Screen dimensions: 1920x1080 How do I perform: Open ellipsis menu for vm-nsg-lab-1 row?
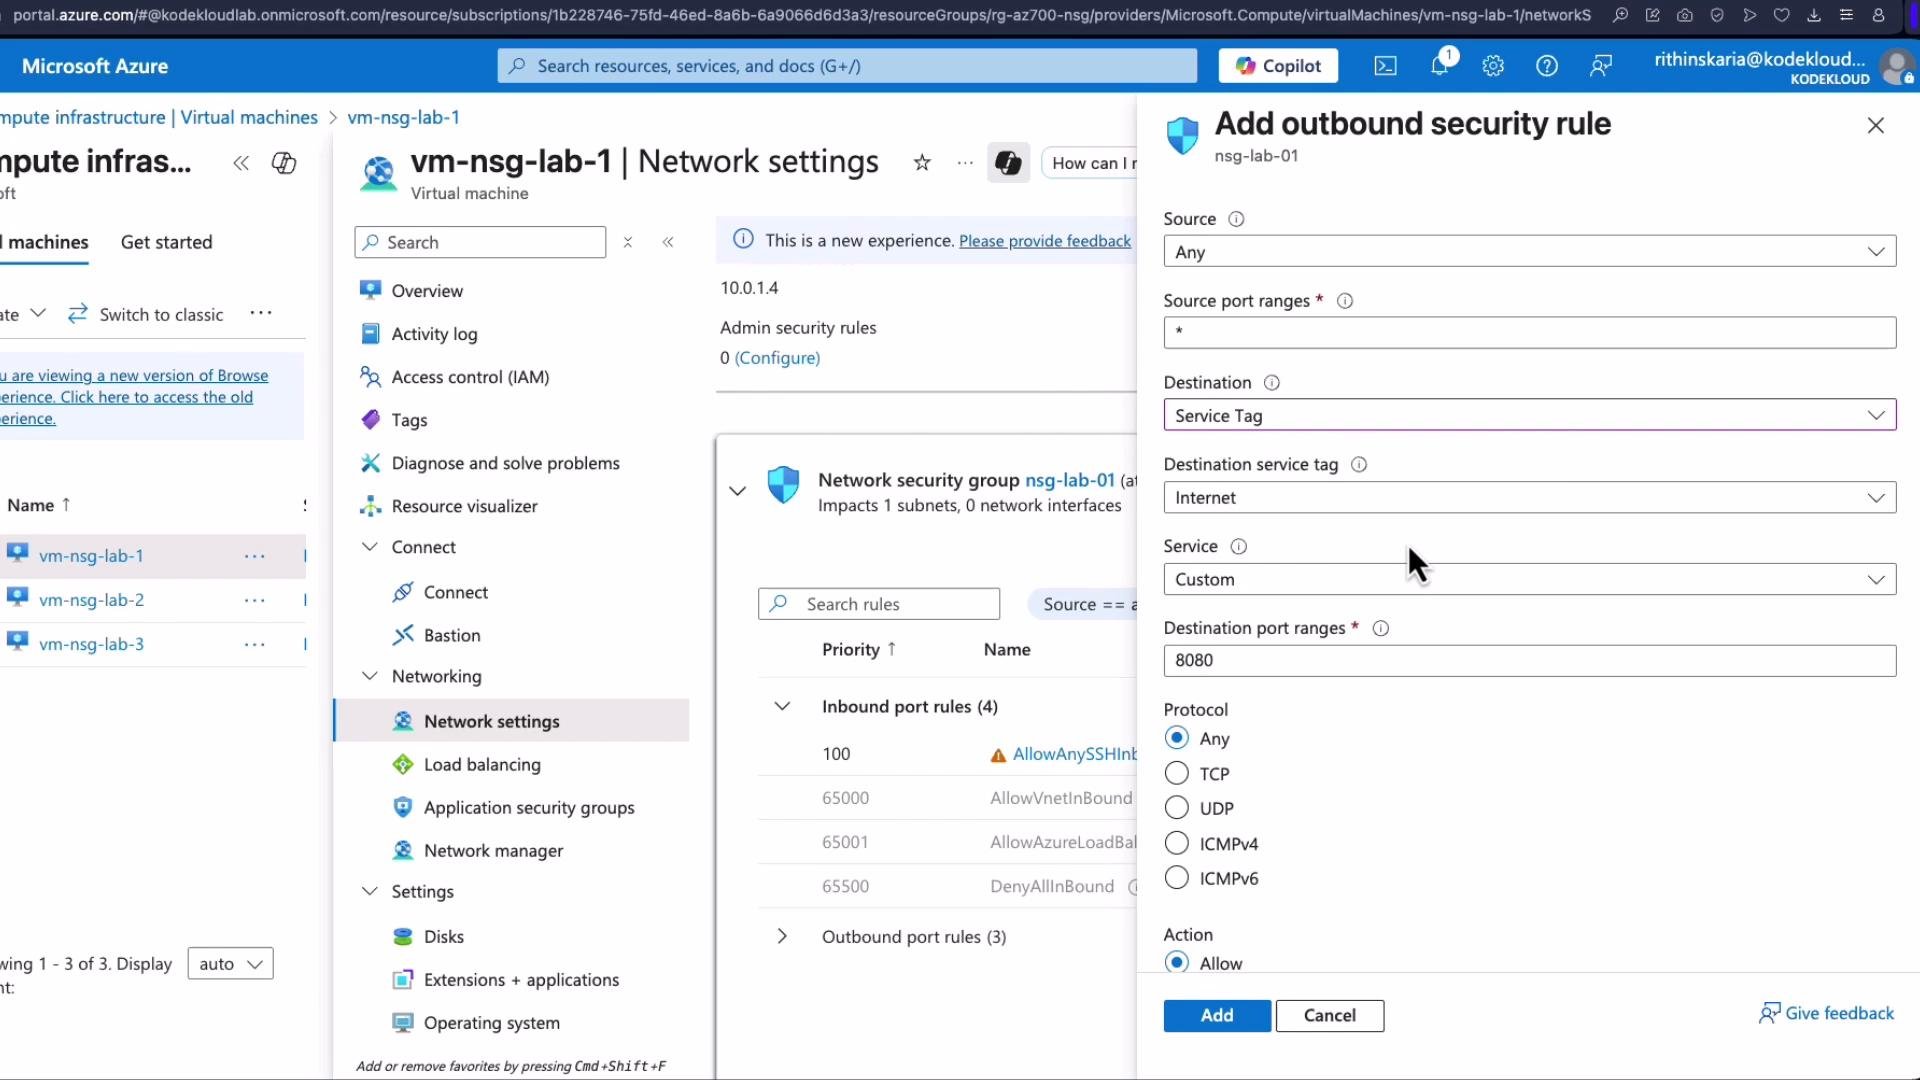[x=255, y=556]
